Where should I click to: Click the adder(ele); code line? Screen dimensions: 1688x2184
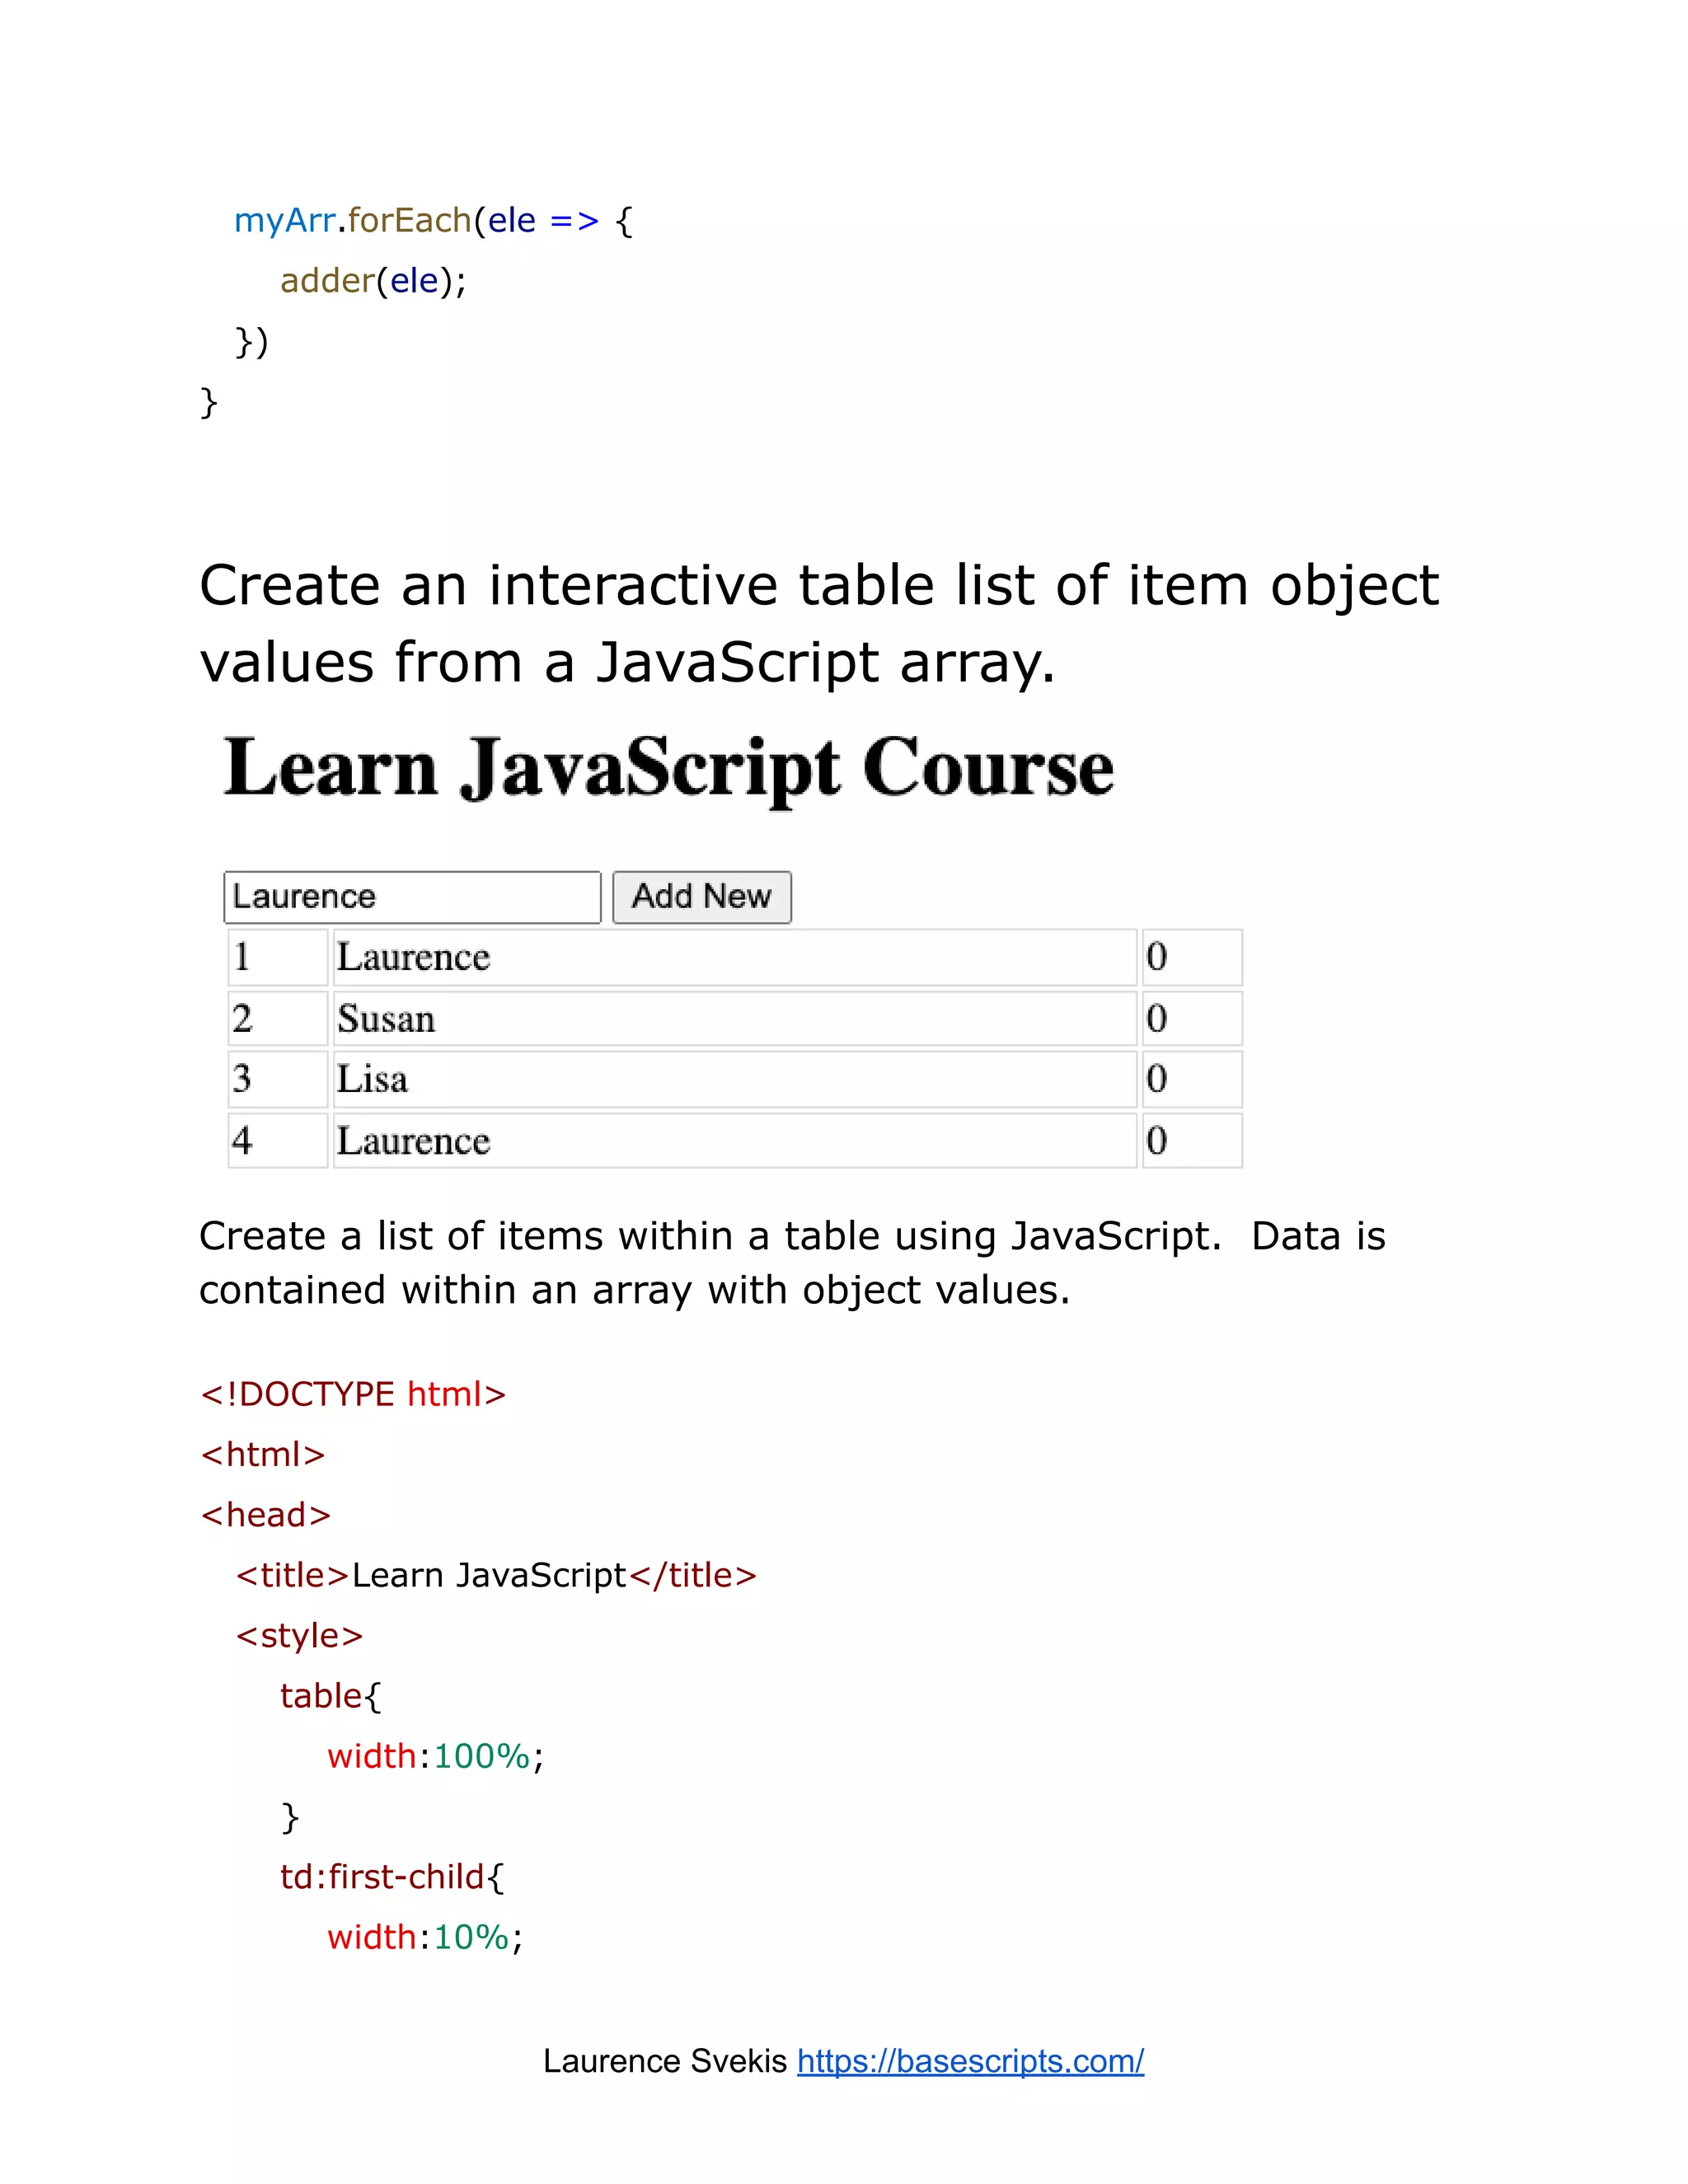[373, 281]
